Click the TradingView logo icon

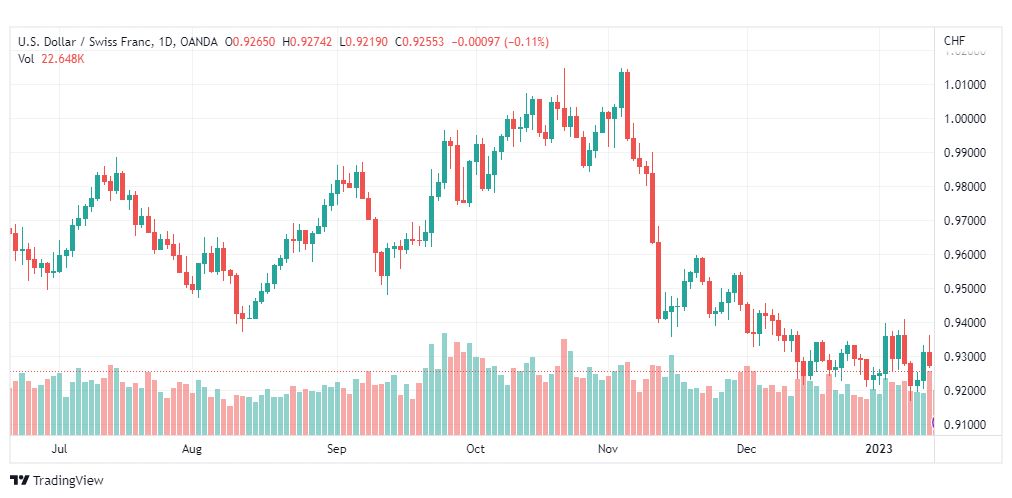click(x=19, y=481)
